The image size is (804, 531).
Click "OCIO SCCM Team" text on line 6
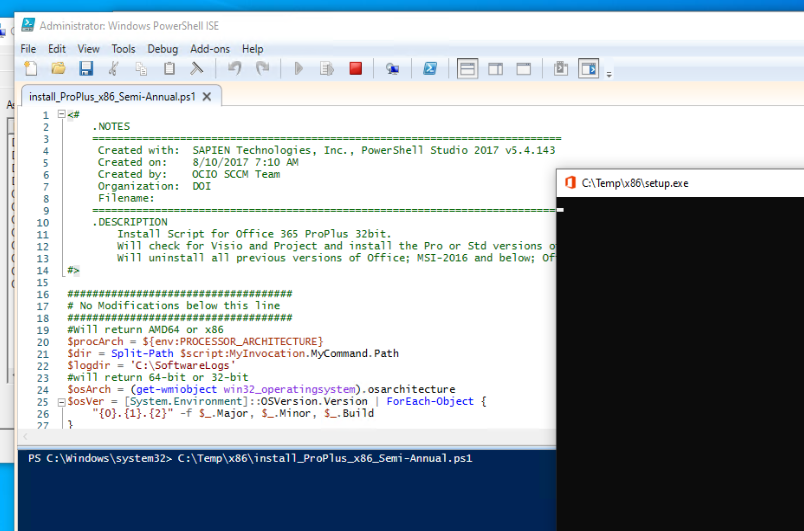pyautogui.click(x=236, y=174)
